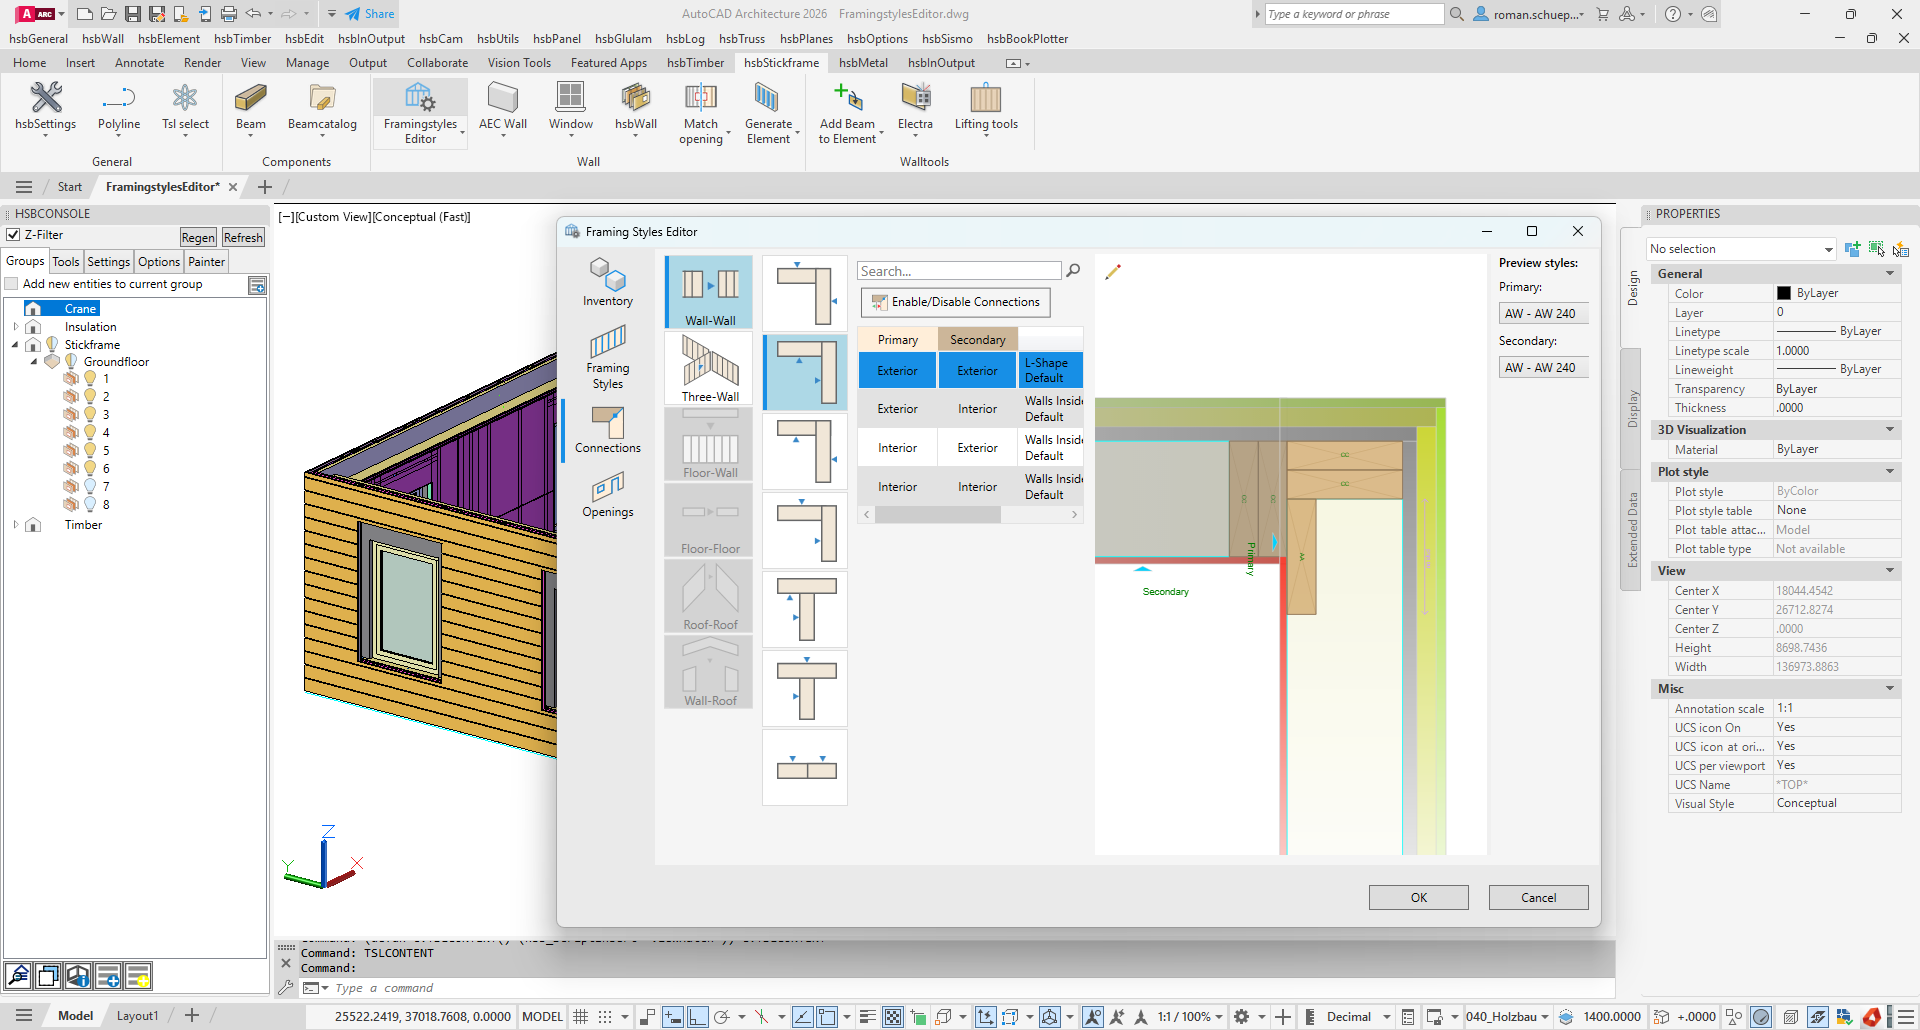1920x1030 pixels.
Task: Toggle lightbulb visibility for group 8
Action: click(90, 505)
